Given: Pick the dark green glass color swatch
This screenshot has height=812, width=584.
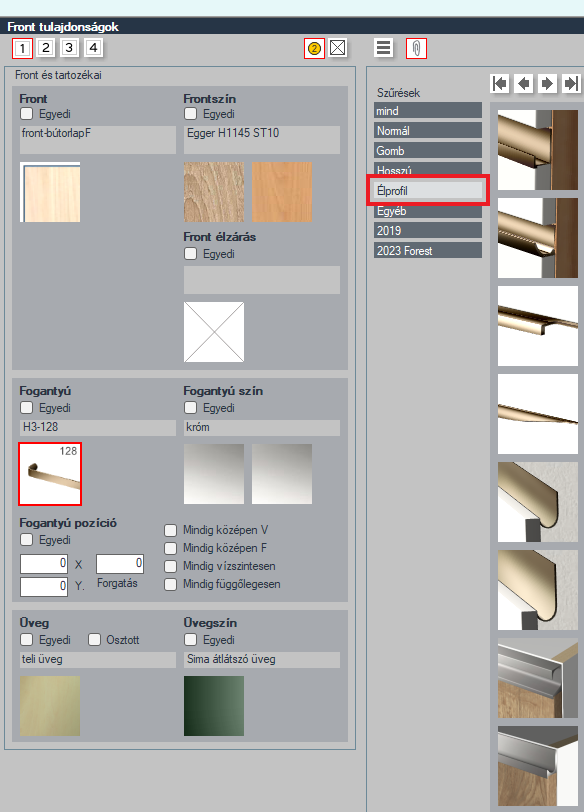Looking at the screenshot, I should pos(214,705).
